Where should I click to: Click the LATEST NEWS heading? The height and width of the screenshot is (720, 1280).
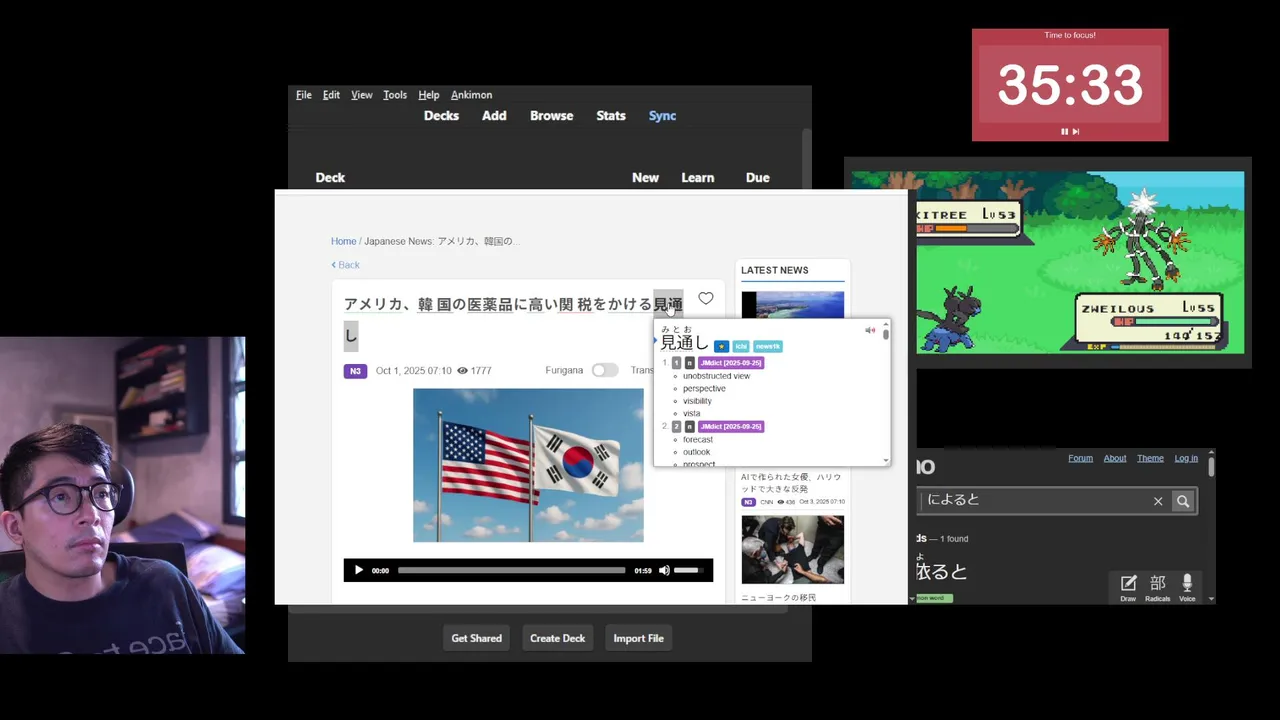tap(775, 270)
